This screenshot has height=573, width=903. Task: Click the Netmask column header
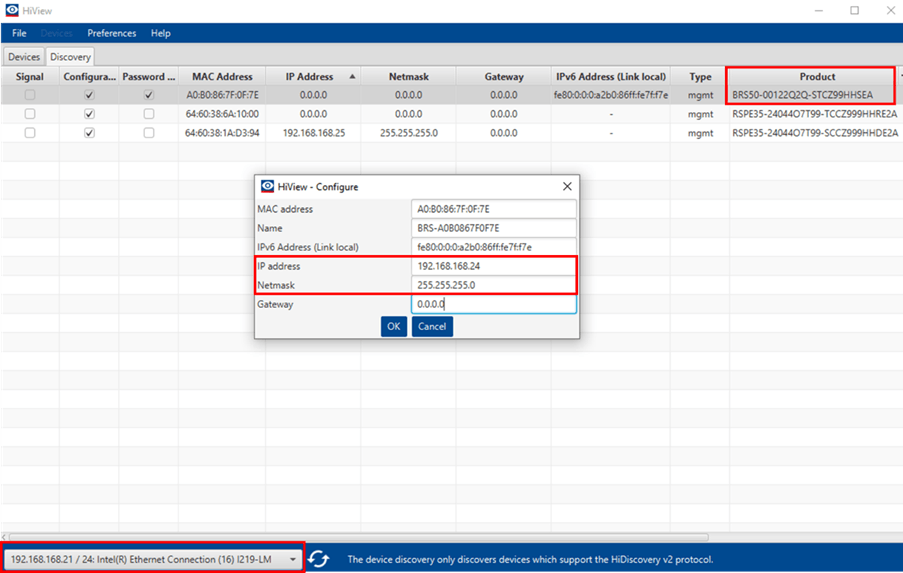click(x=409, y=77)
